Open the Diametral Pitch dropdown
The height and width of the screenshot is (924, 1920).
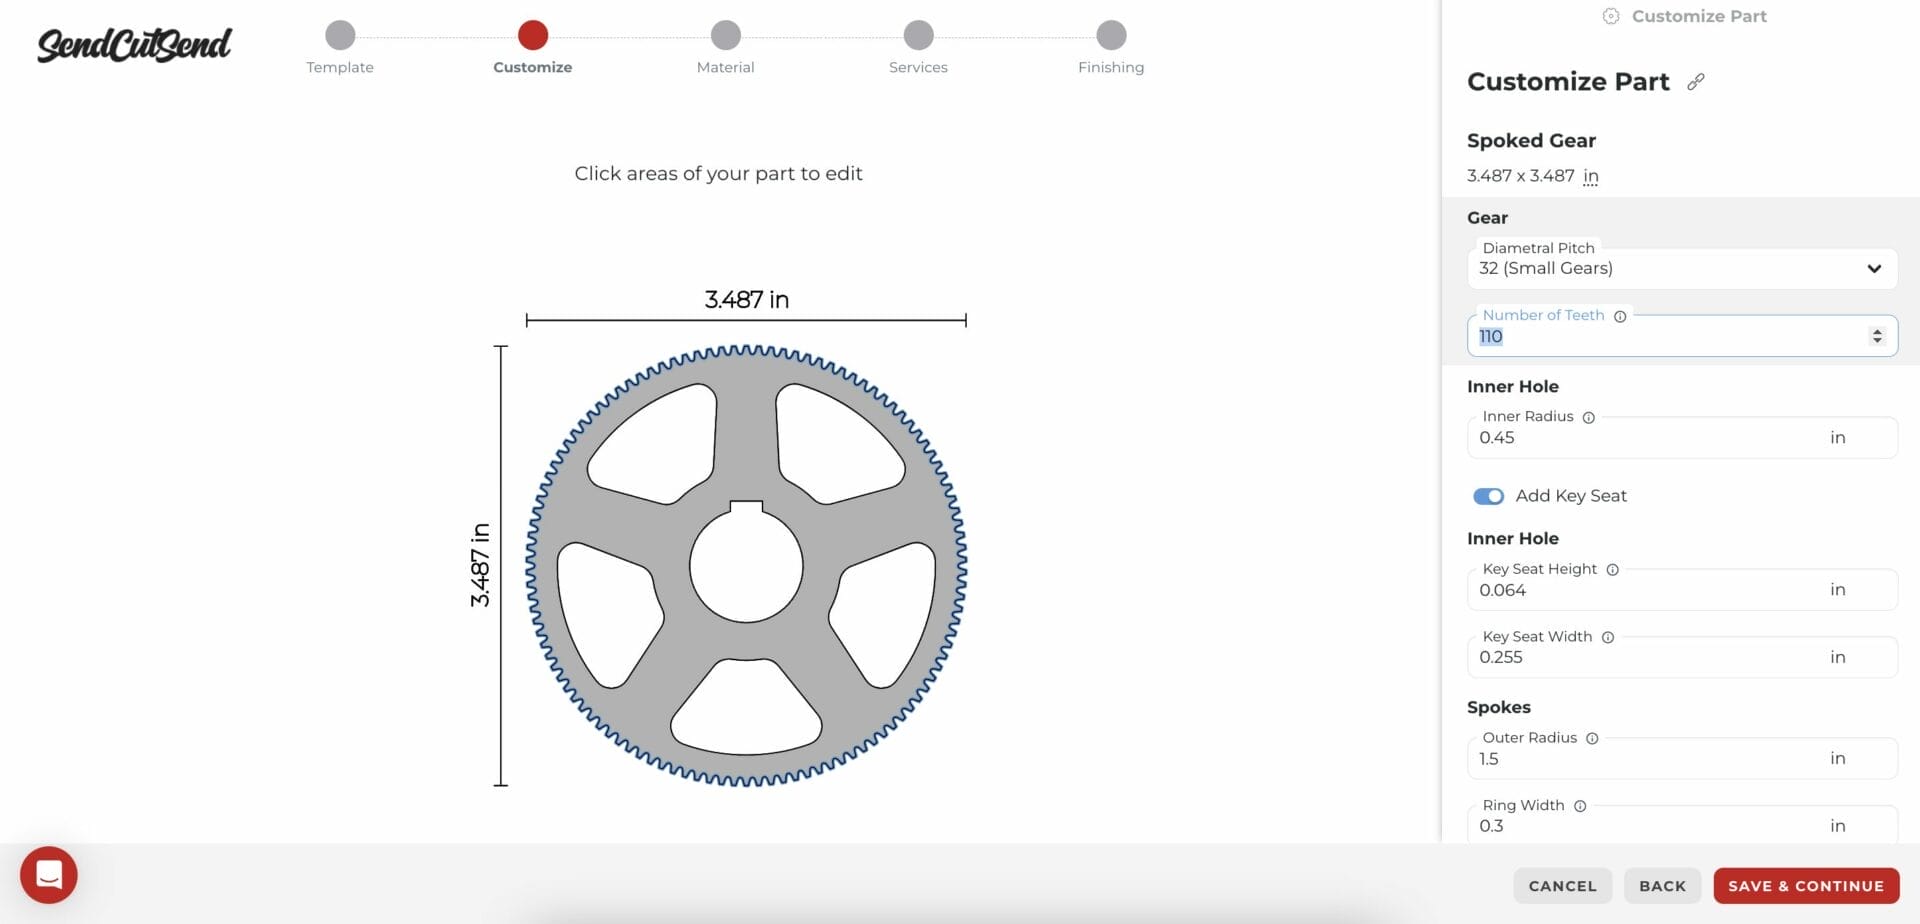(x=1681, y=269)
